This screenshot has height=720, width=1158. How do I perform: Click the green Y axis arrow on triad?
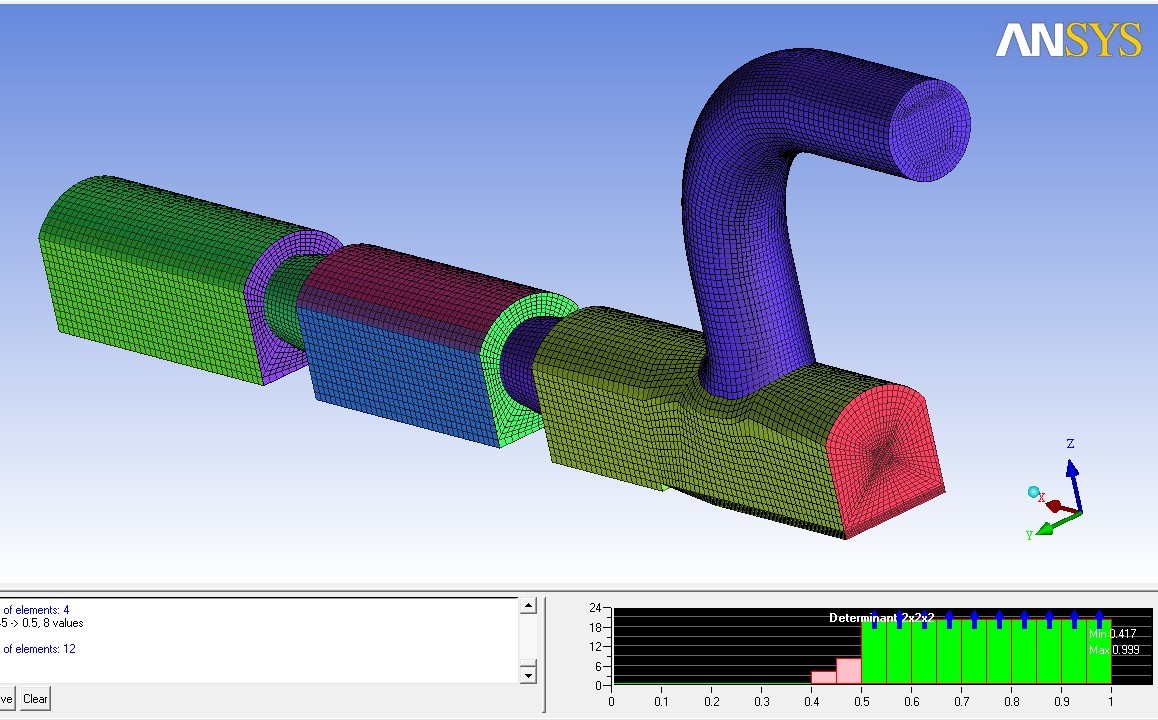pyautogui.click(x=1047, y=528)
